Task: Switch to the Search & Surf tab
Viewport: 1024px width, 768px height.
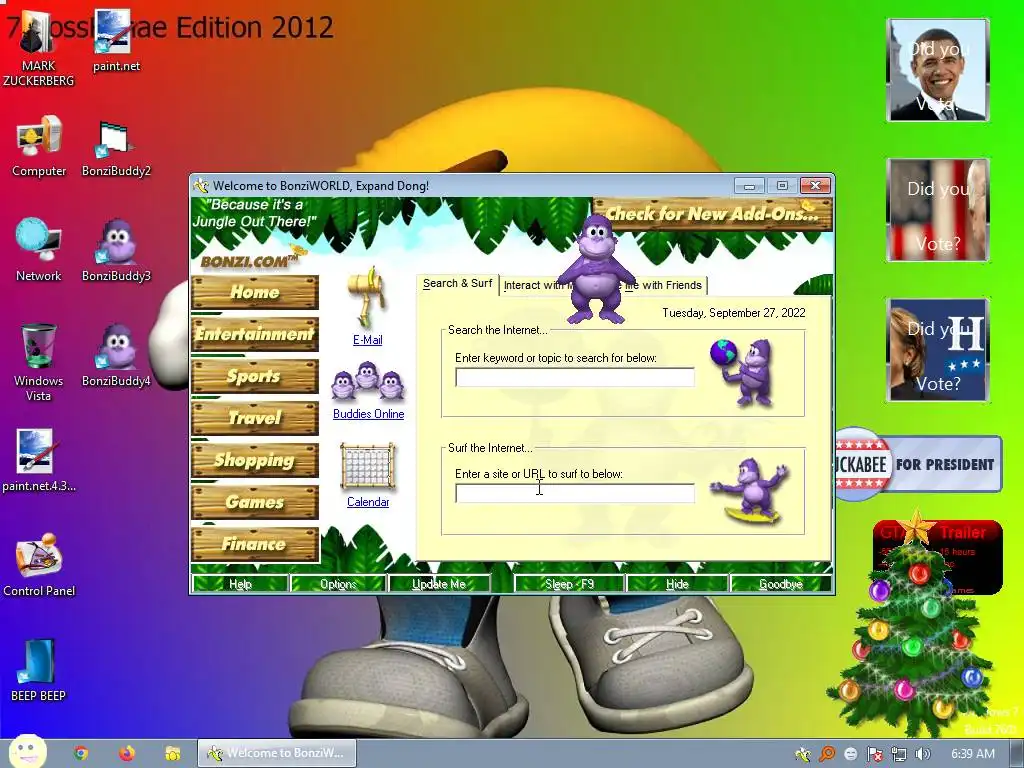Action: point(457,284)
